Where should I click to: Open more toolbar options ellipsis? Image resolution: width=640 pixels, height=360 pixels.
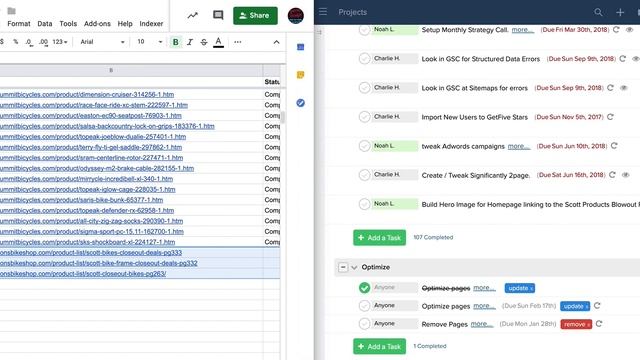coord(238,42)
